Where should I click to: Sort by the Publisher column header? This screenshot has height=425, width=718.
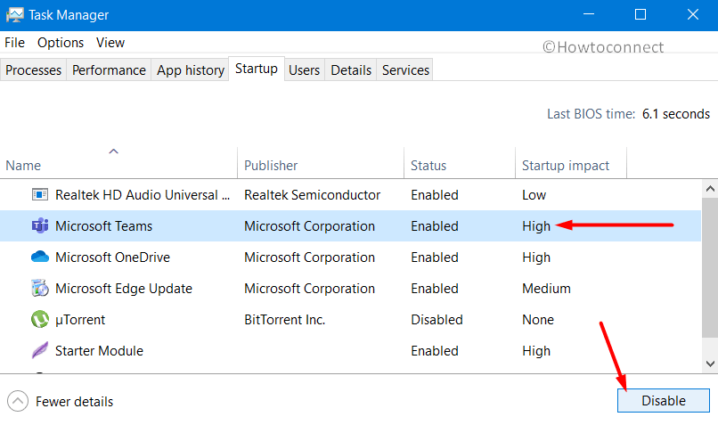coord(321,163)
